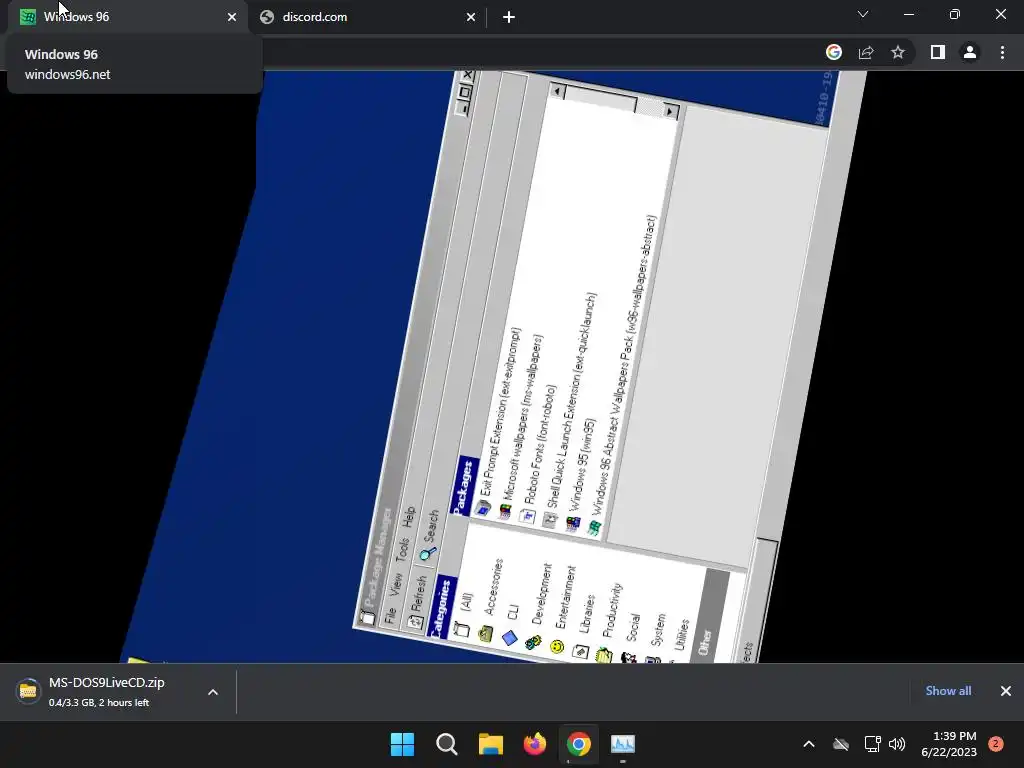This screenshot has height=768, width=1024.
Task: Click the packages list scrollbar thumb
Action: (600, 99)
